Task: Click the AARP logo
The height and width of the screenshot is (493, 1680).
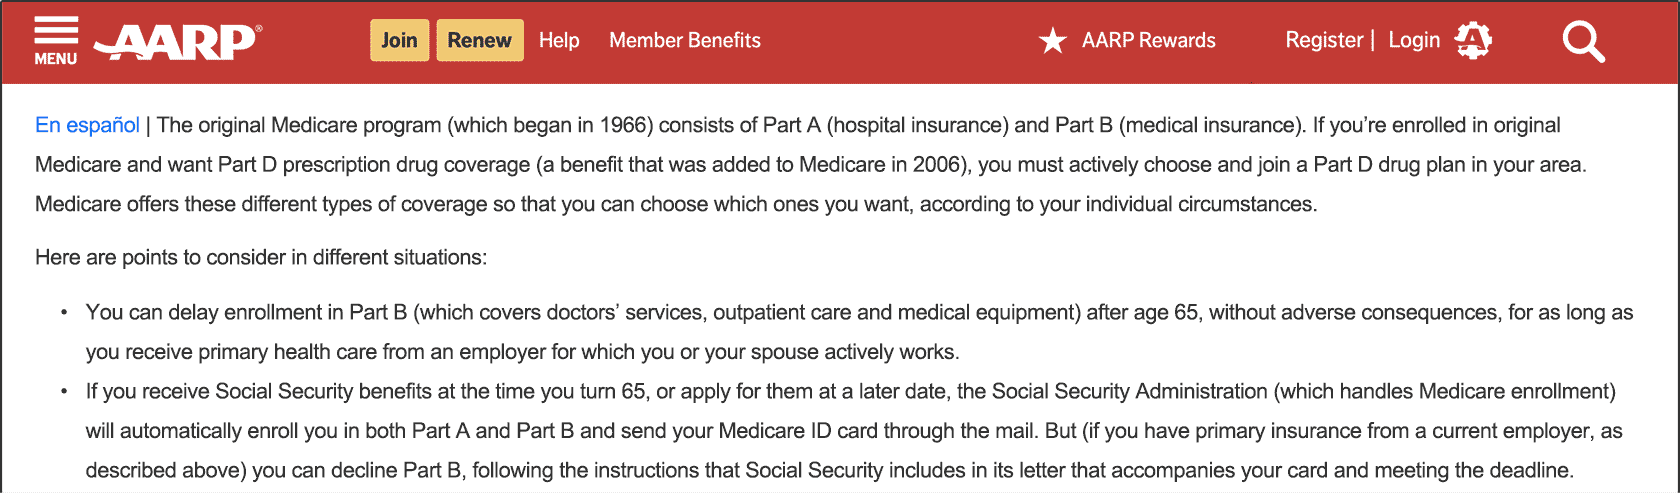Action: pos(178,42)
